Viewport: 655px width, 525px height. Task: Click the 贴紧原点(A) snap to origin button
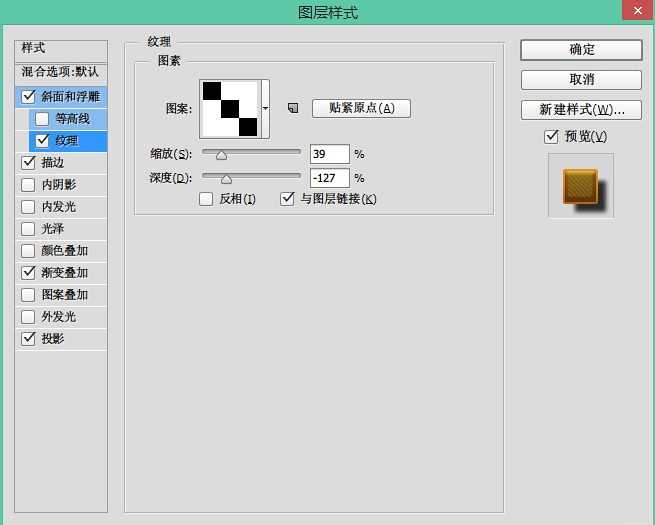pos(361,108)
